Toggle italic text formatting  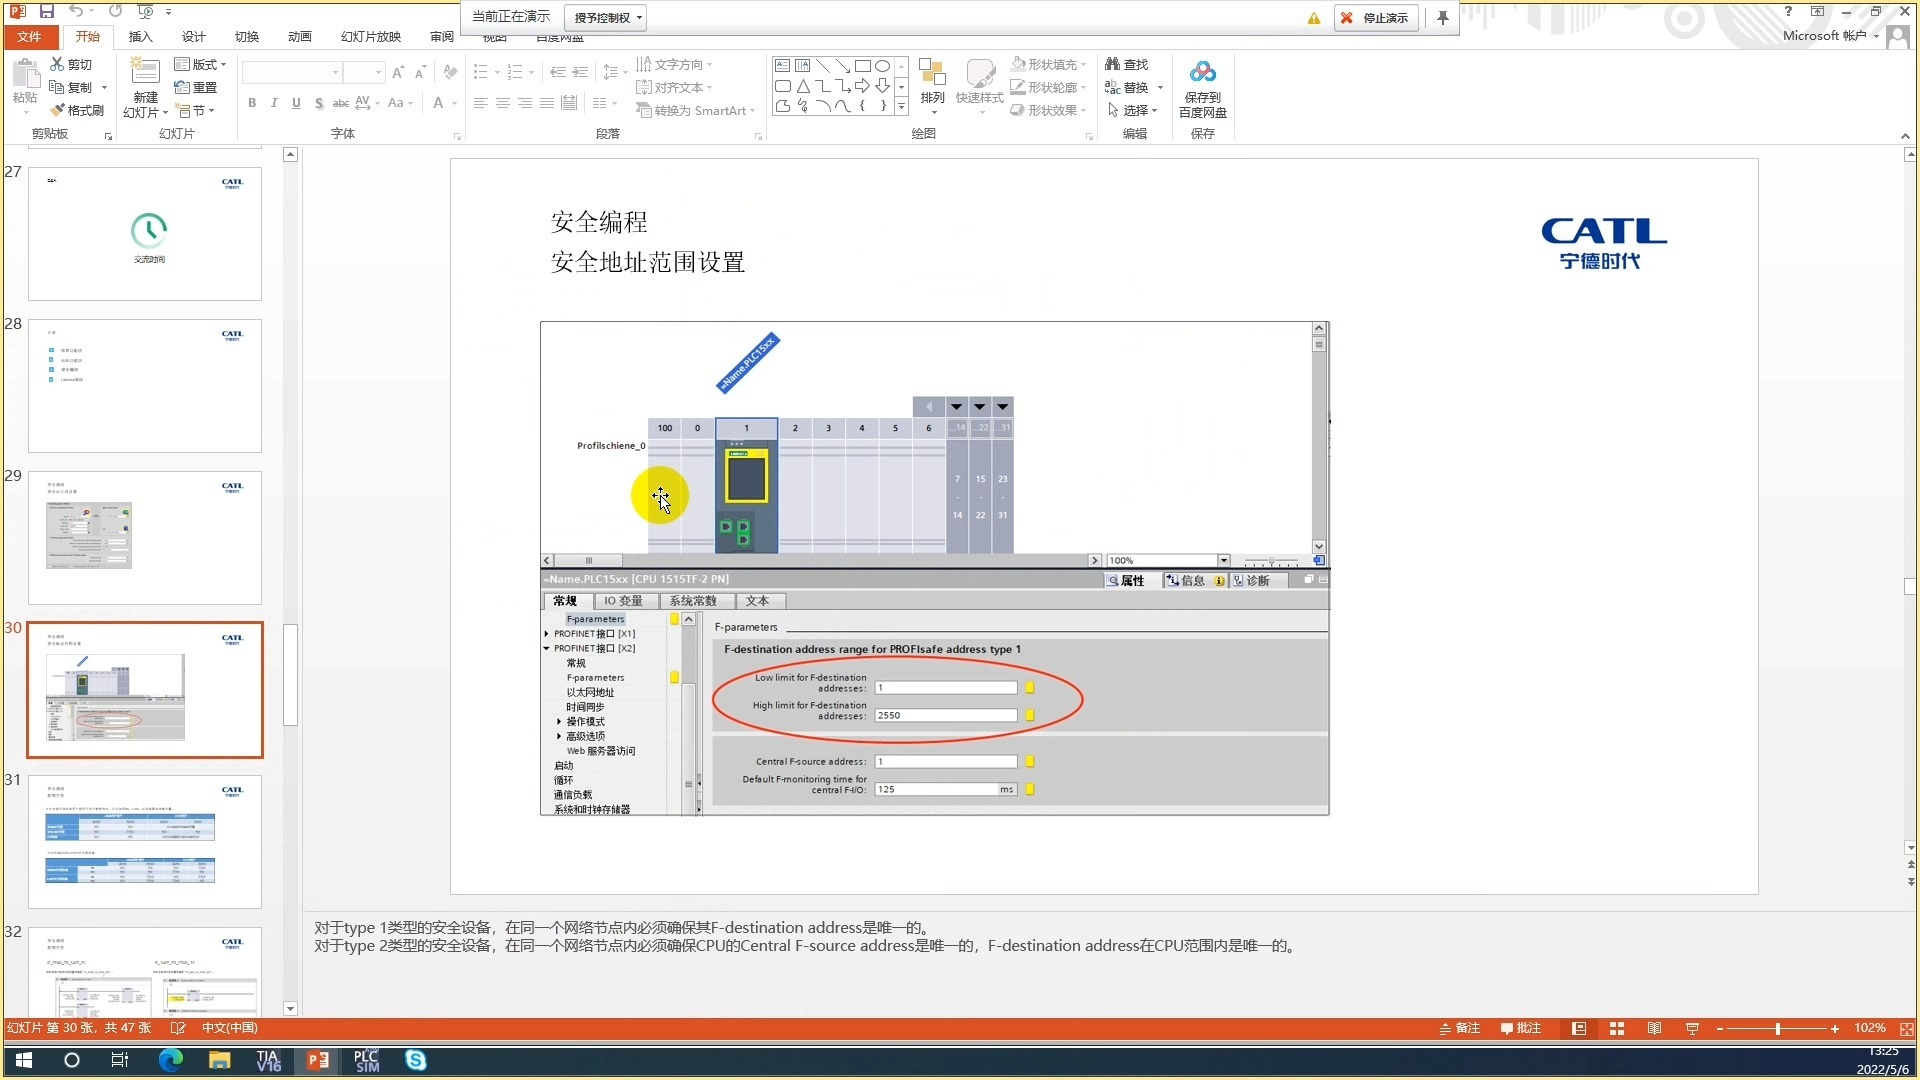[x=274, y=103]
